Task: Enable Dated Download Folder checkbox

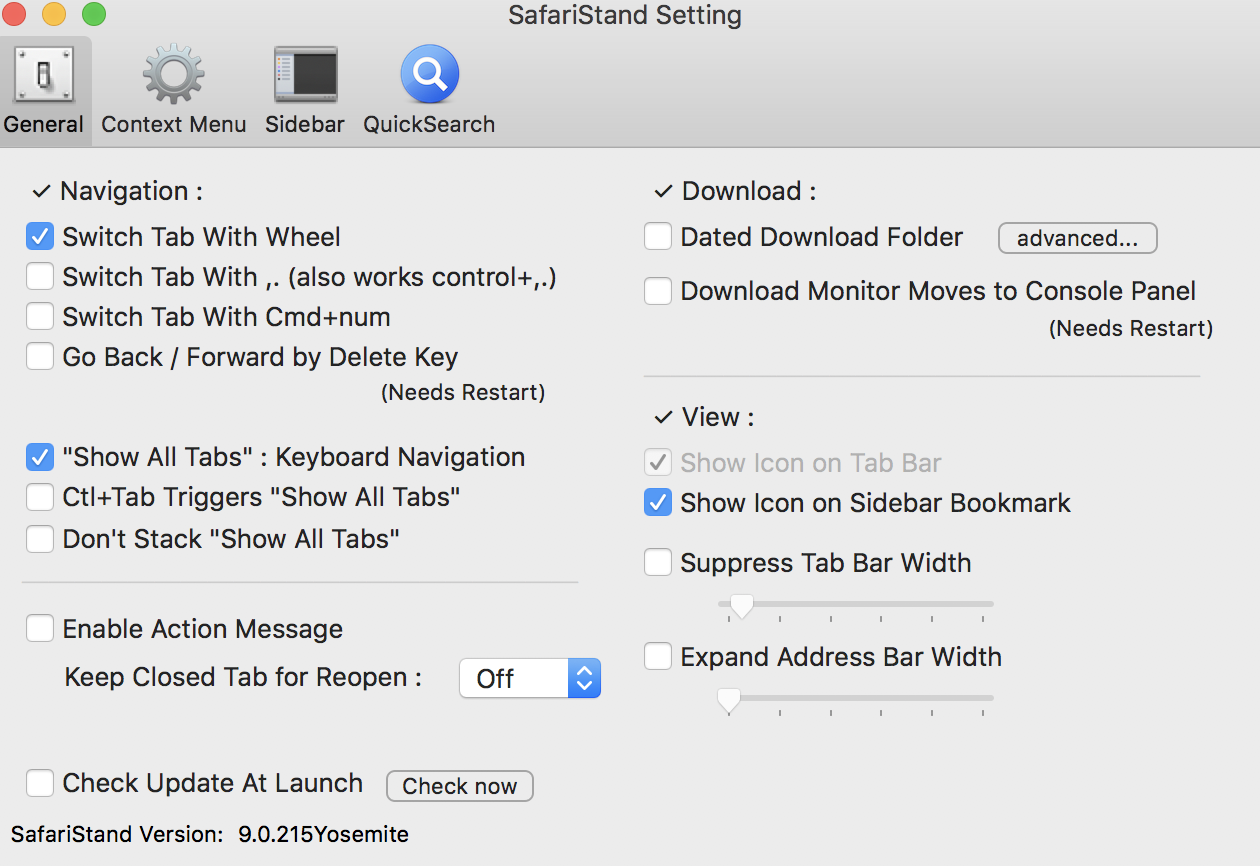Action: click(x=658, y=237)
